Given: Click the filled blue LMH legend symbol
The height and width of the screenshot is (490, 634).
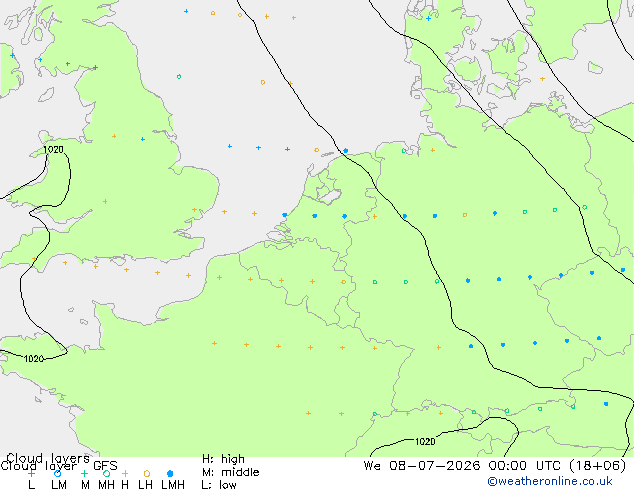Looking at the screenshot, I should [x=170, y=473].
